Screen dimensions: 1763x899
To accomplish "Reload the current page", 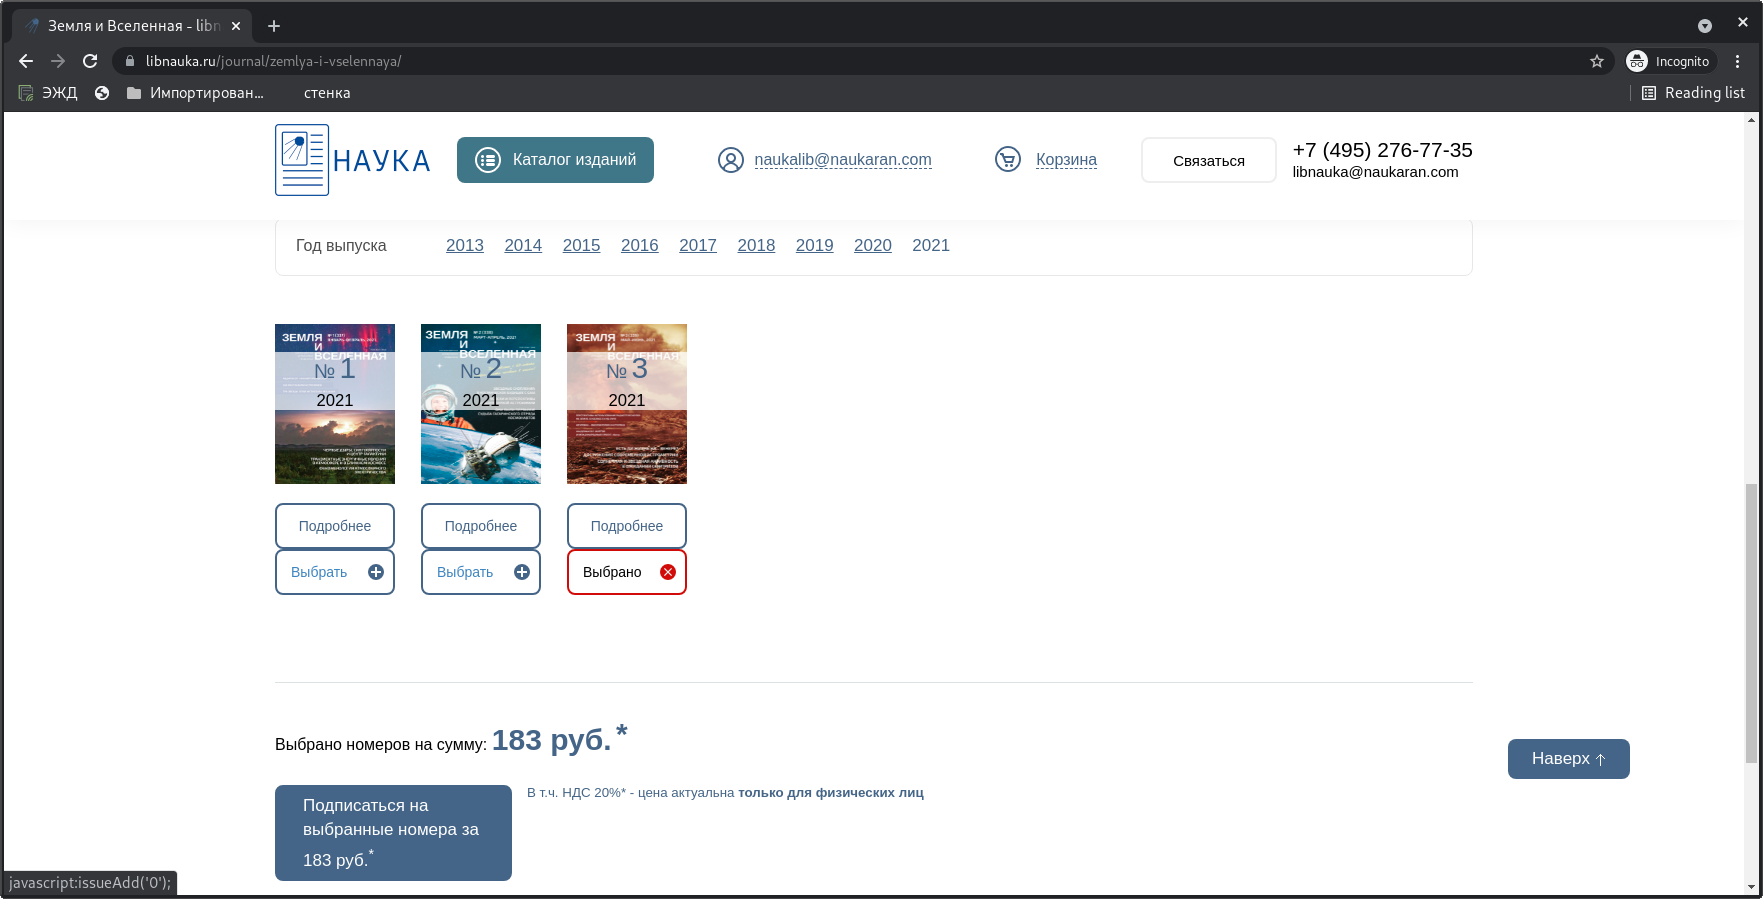I will point(90,61).
